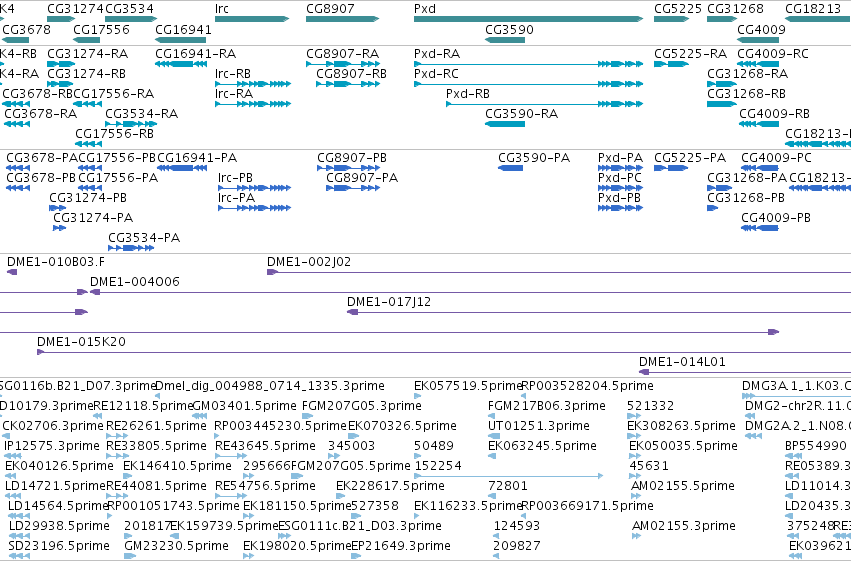Click the CG3590-PA protein label
851x561 pixels.
pyautogui.click(x=534, y=158)
